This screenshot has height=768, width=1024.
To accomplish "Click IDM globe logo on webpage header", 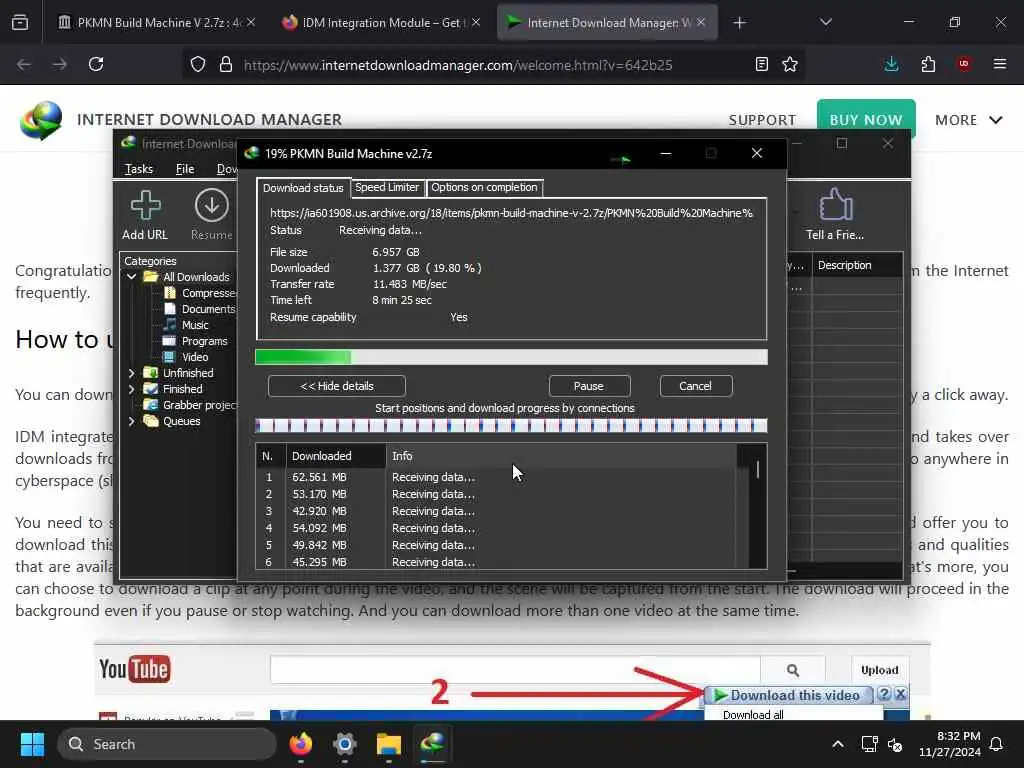I will click(x=41, y=120).
